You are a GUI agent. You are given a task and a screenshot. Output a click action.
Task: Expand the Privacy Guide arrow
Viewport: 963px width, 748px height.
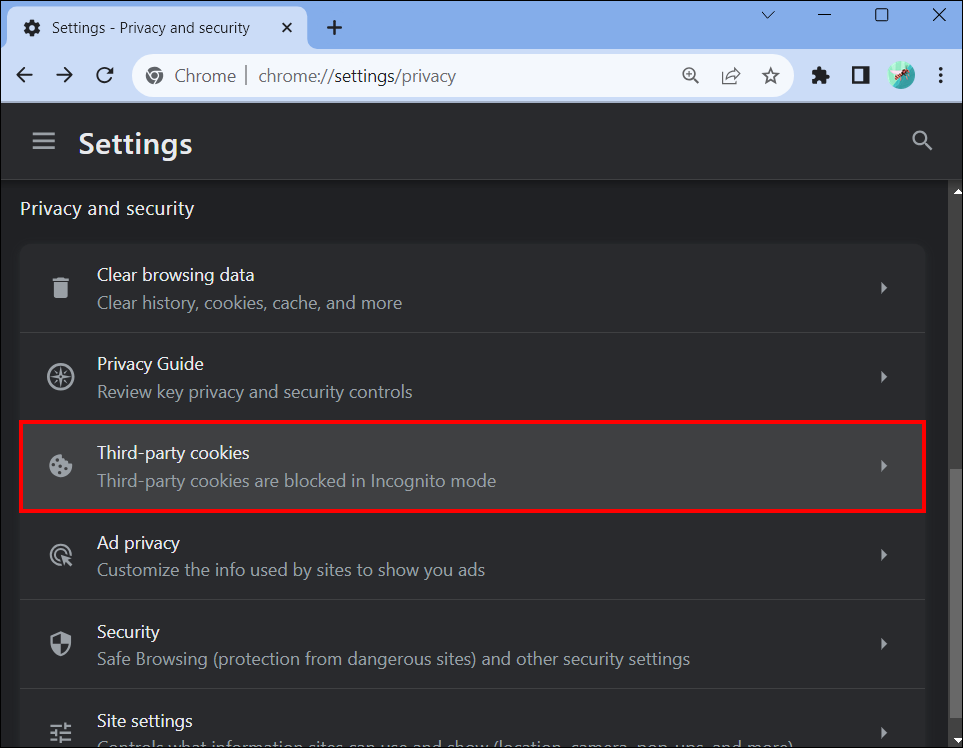883,377
